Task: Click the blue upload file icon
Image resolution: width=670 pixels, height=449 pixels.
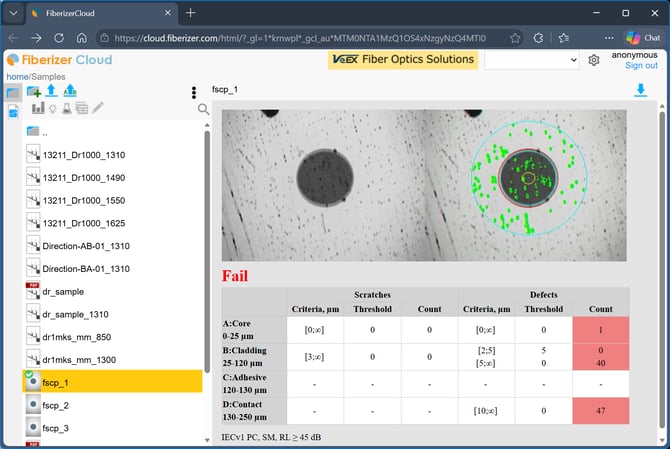Action: 52,91
